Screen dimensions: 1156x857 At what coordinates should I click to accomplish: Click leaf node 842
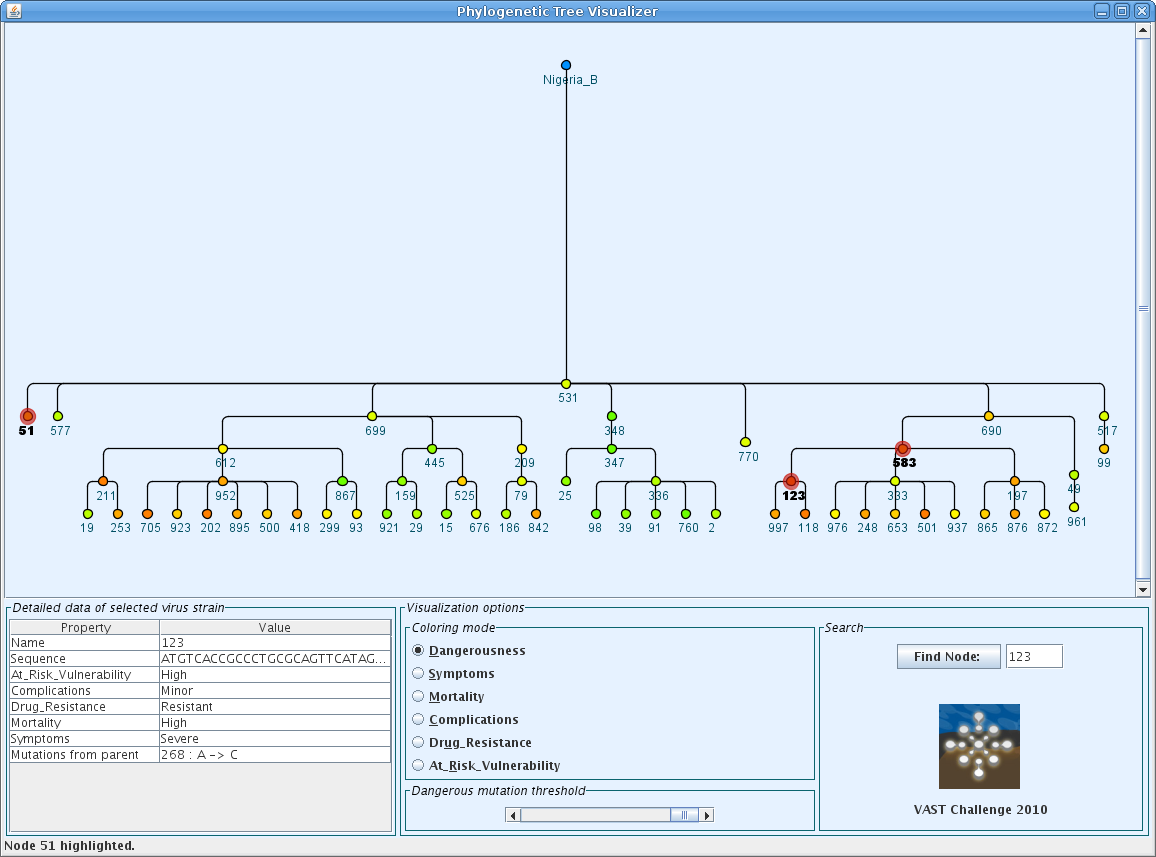coord(536,514)
